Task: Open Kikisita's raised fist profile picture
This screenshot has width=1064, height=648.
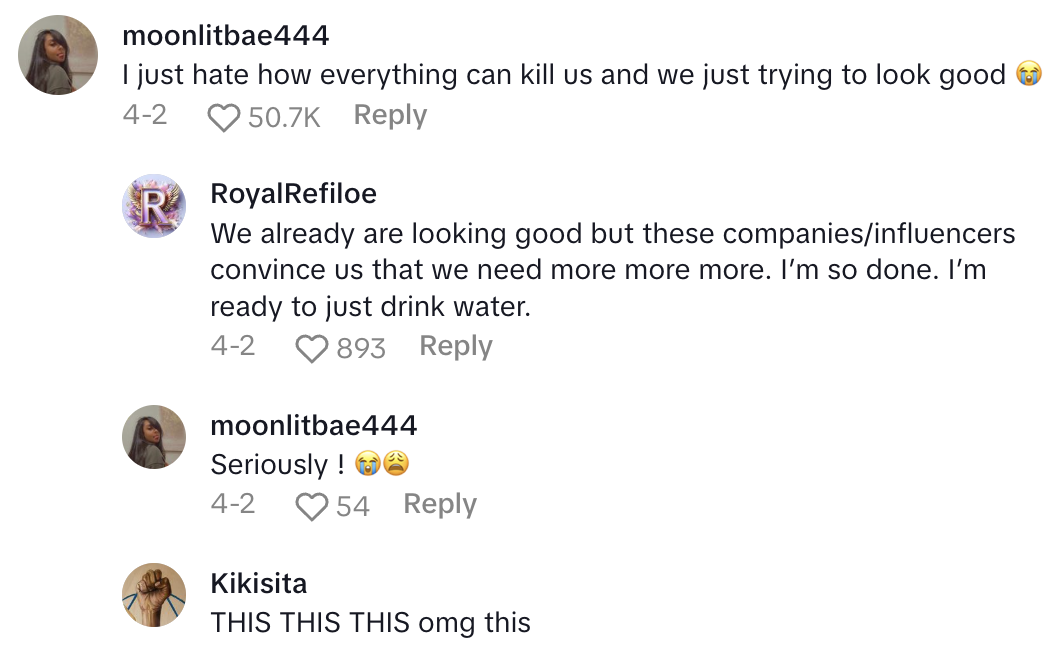Action: [x=154, y=595]
